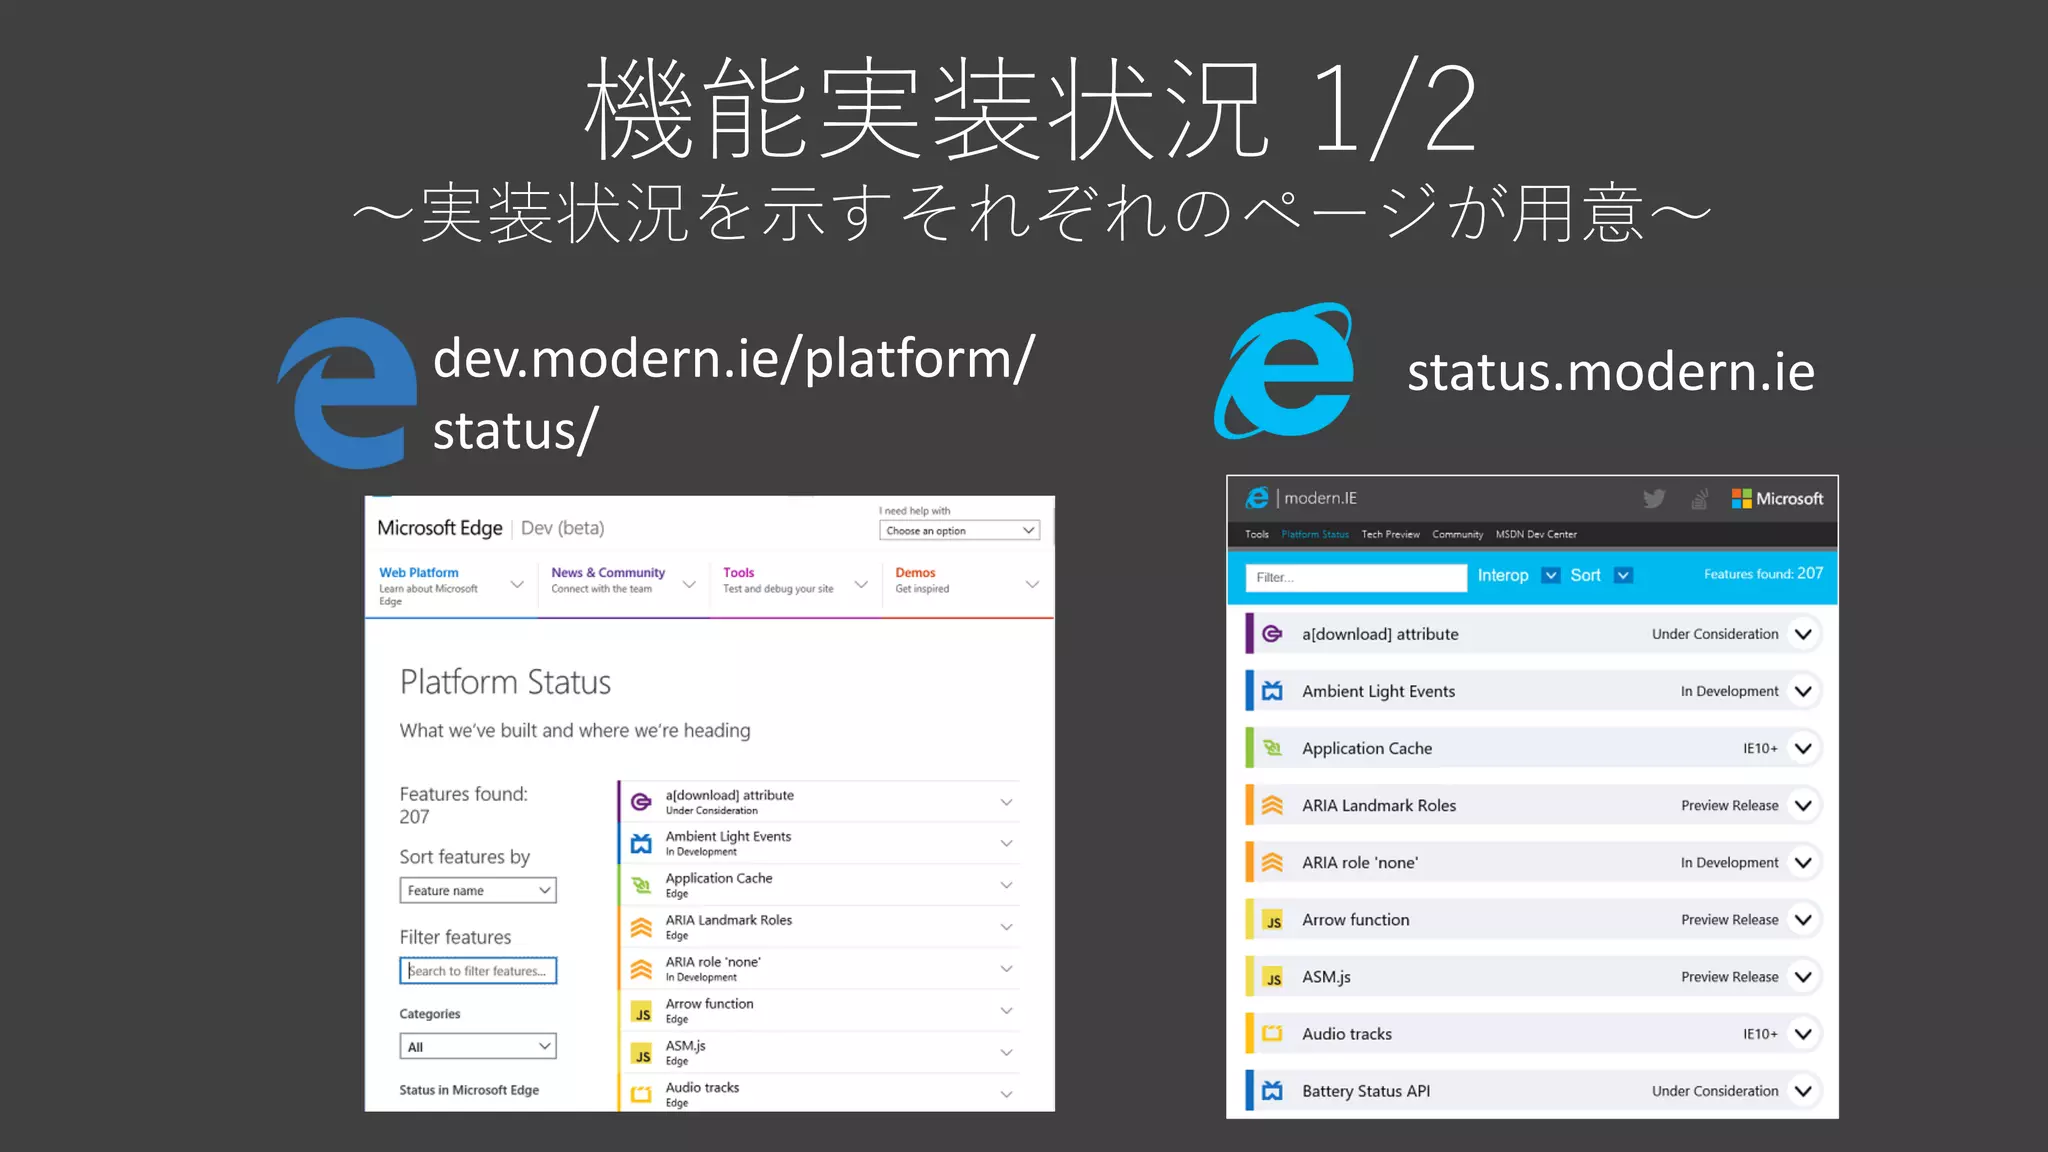Click ARIA role 'none' icon in modern.IE list
This screenshot has height=1152, width=2048.
click(x=1272, y=862)
